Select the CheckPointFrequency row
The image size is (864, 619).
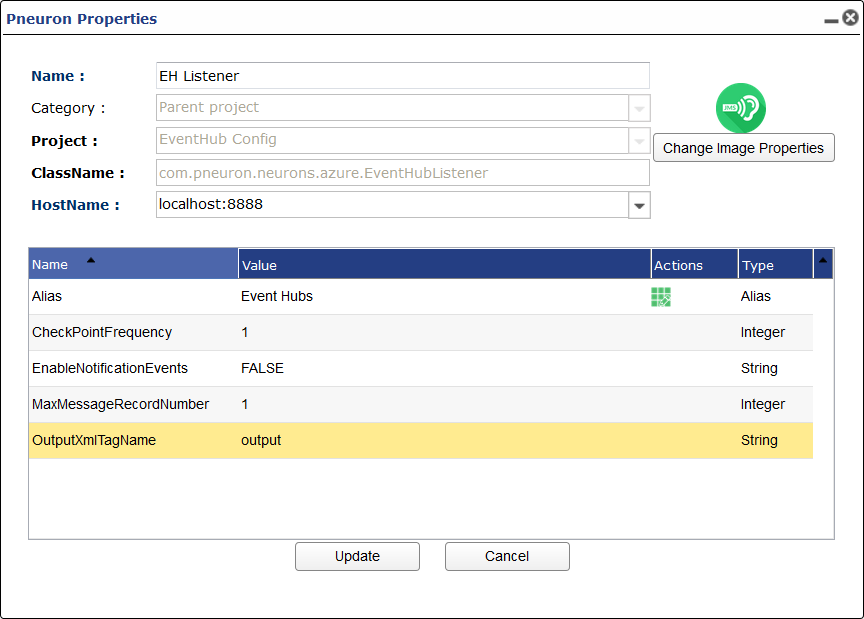421,332
